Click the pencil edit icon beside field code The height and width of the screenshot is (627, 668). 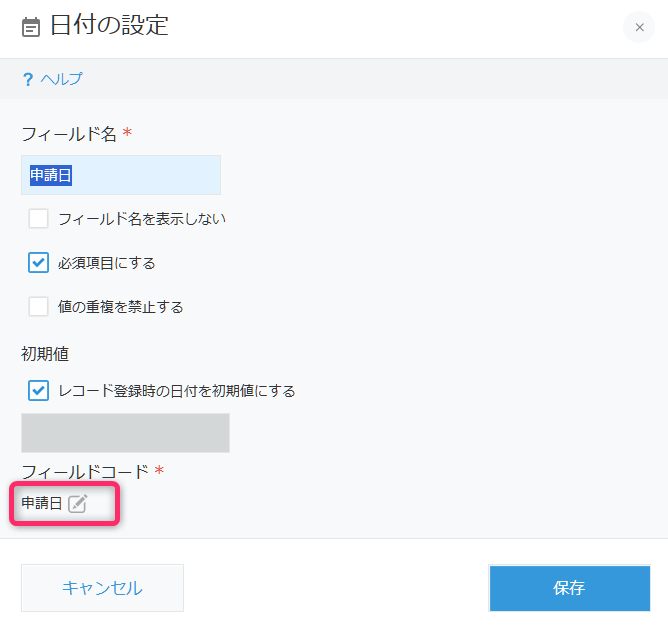click(78, 503)
